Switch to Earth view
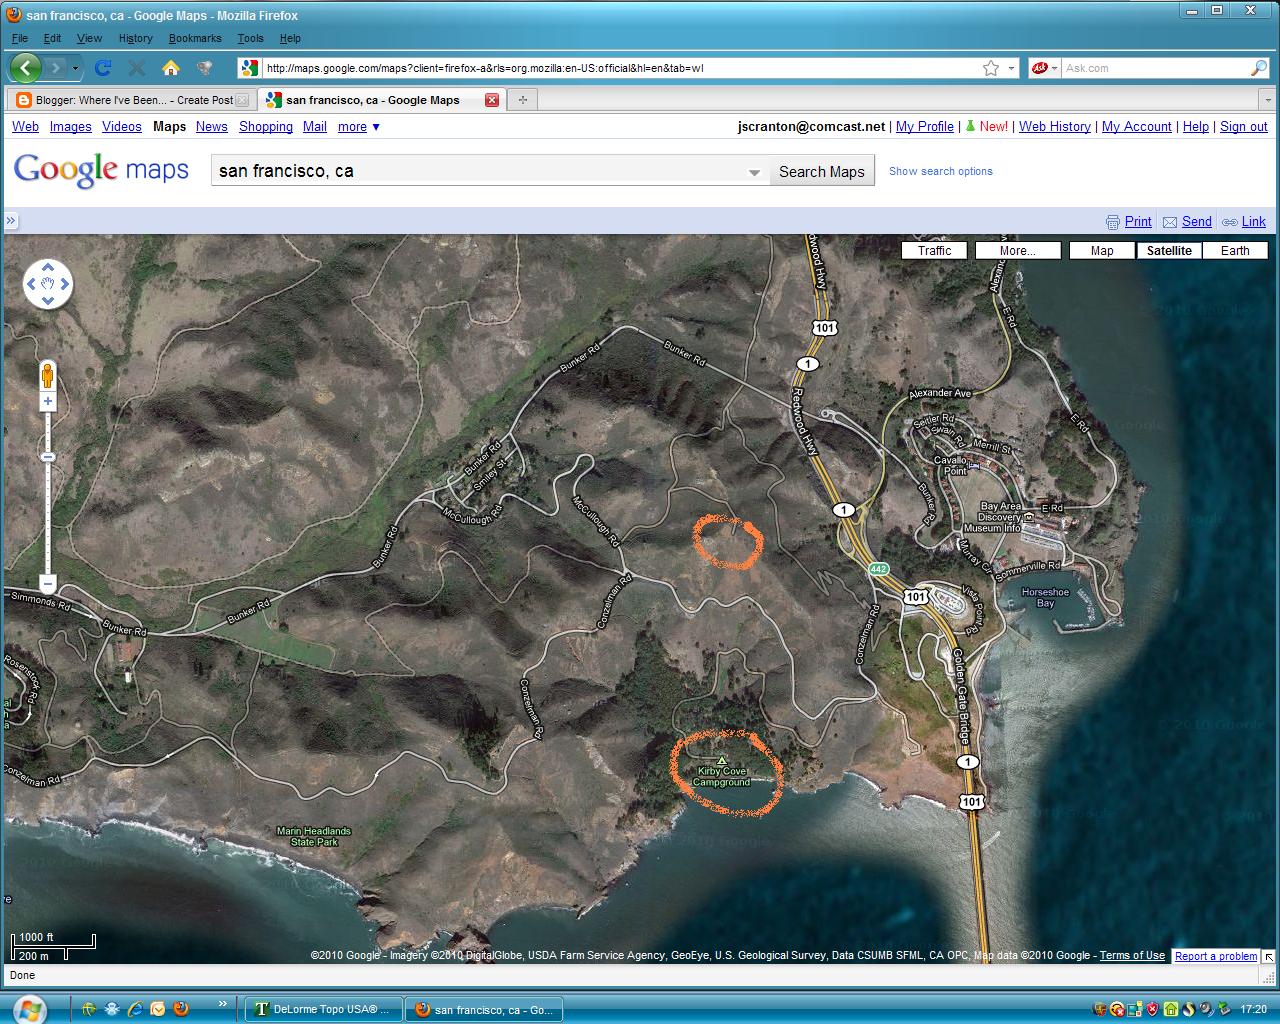Viewport: 1280px width, 1024px height. [1235, 250]
